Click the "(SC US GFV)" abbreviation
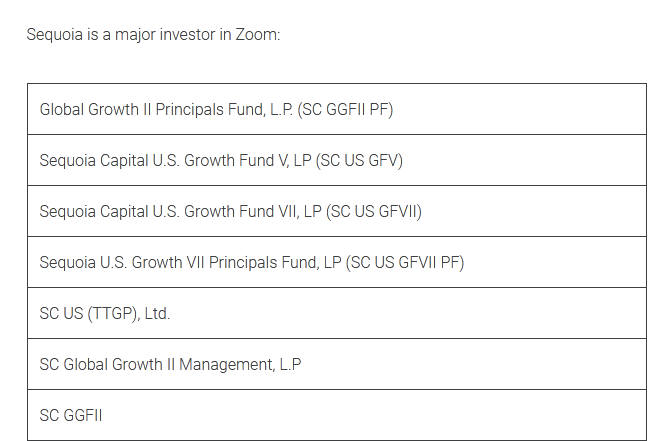Screen dimensions: 672x441 [x=359, y=161]
